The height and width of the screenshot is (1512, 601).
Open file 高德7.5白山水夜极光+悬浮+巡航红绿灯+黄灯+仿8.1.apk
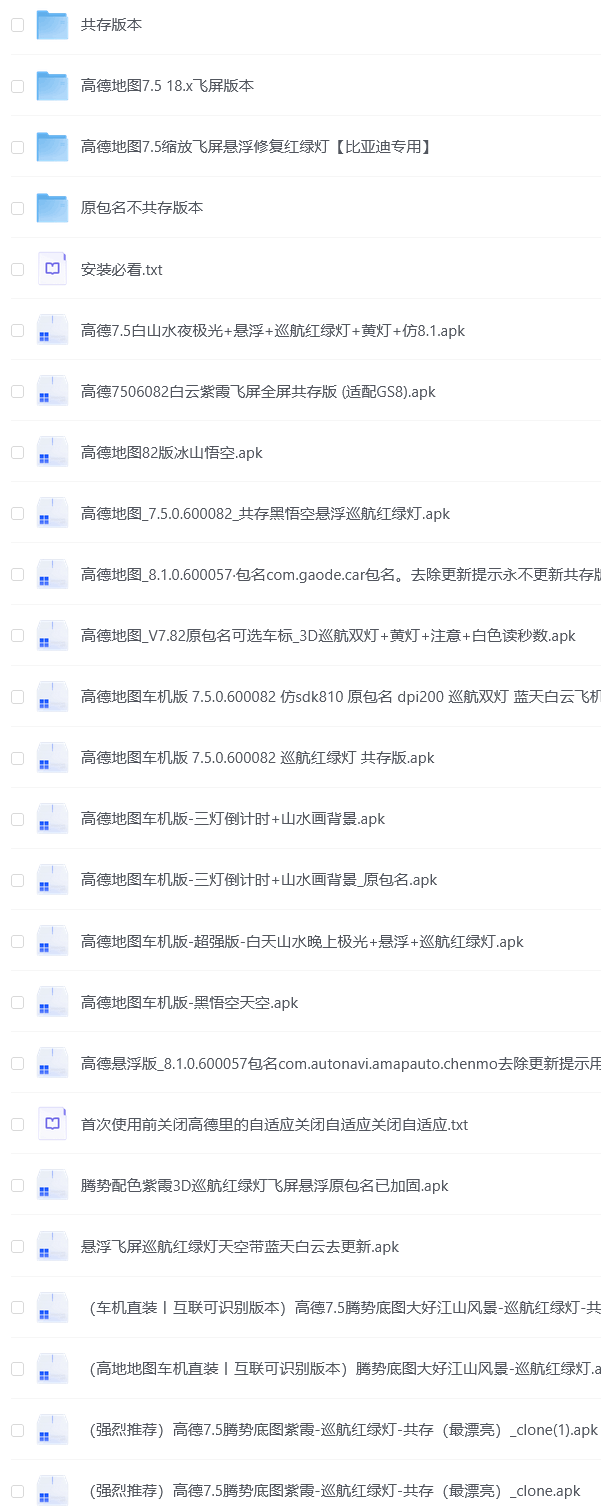point(272,330)
